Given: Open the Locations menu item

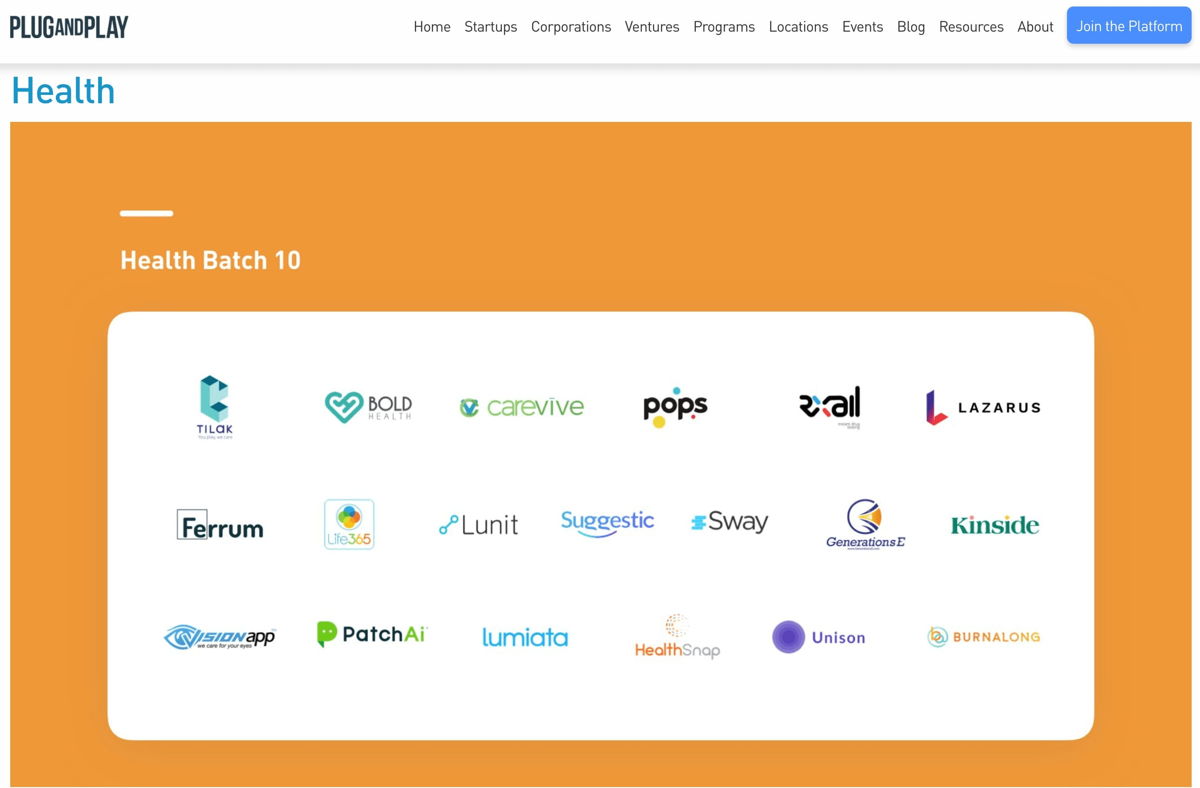Looking at the screenshot, I should tap(798, 27).
